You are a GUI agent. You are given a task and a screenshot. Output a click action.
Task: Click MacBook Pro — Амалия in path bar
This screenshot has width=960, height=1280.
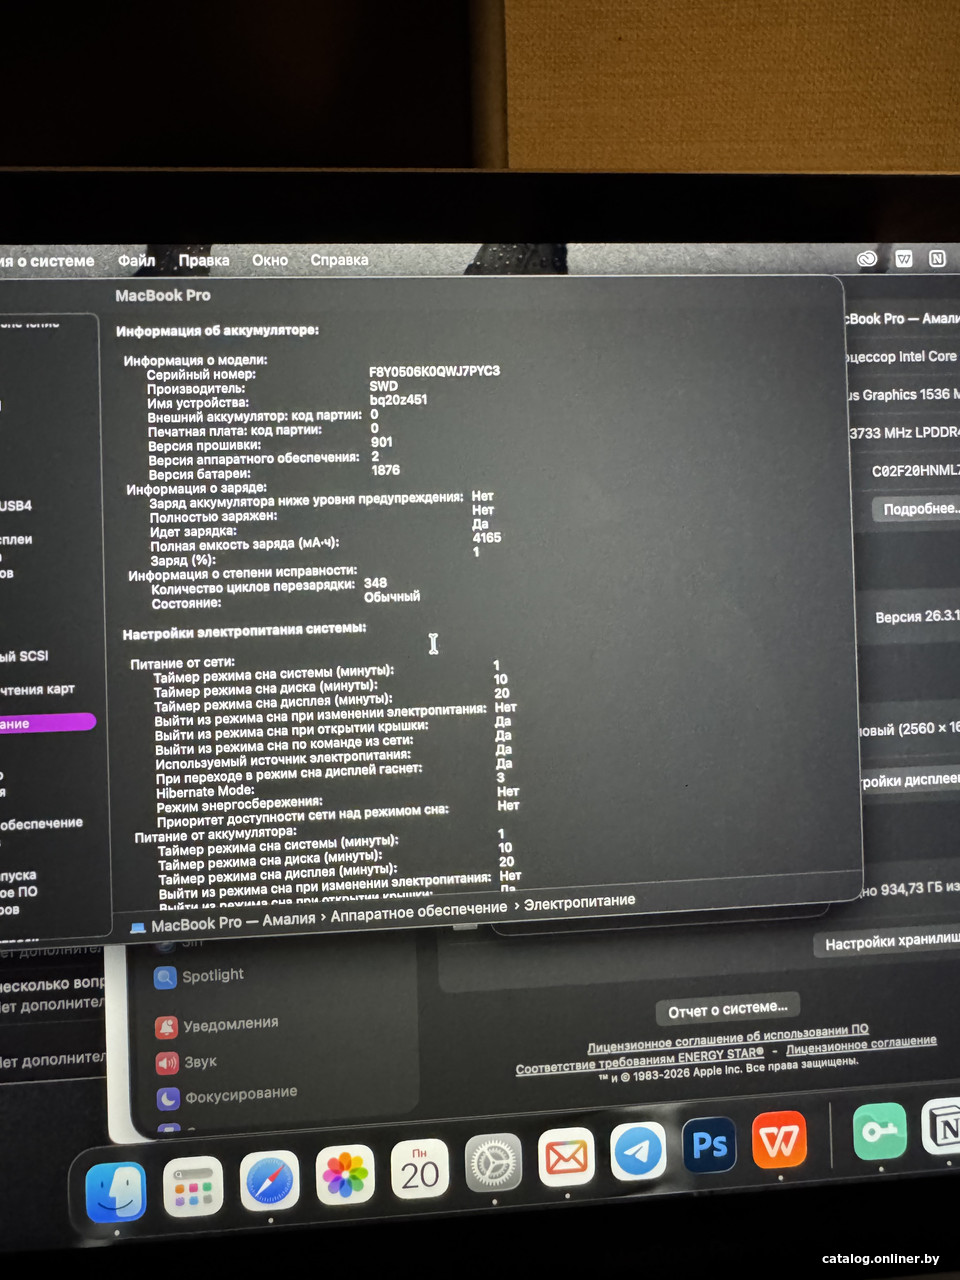pyautogui.click(x=233, y=922)
